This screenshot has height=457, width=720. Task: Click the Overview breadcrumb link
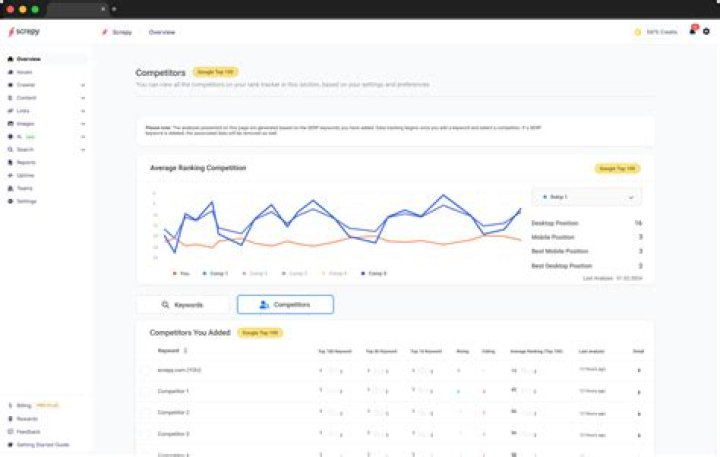162,32
